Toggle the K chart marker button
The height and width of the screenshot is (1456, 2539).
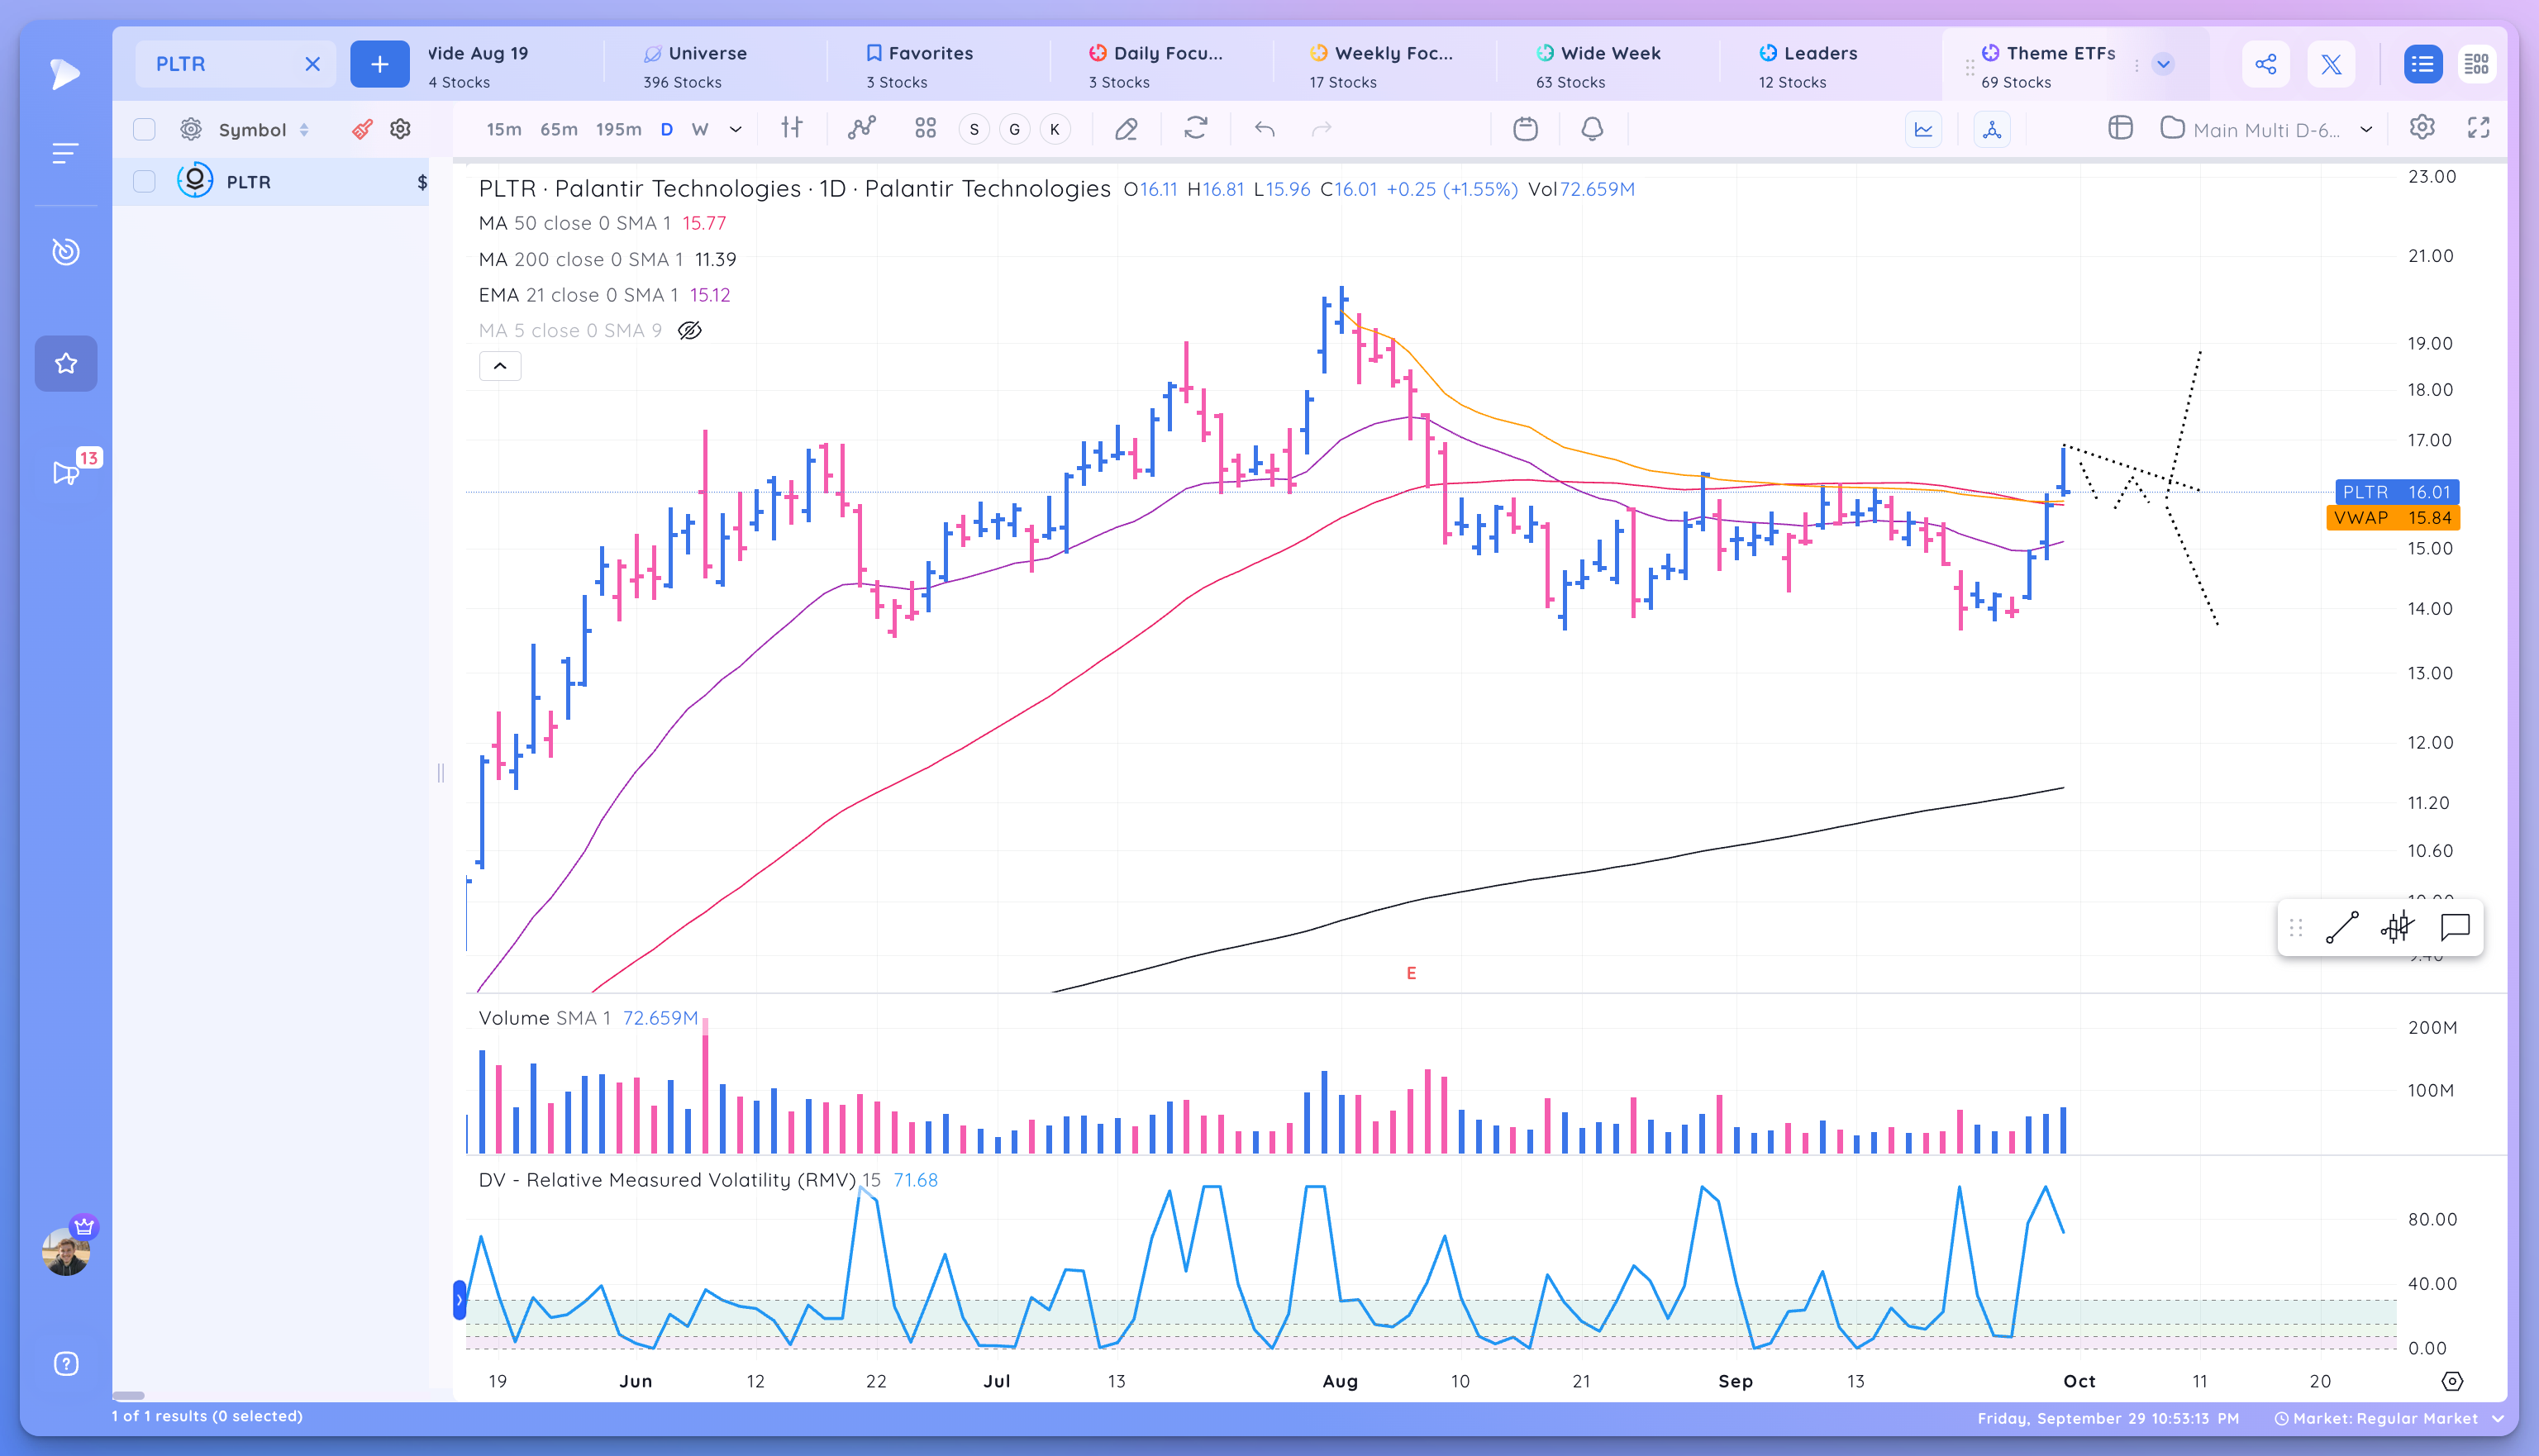tap(1054, 129)
